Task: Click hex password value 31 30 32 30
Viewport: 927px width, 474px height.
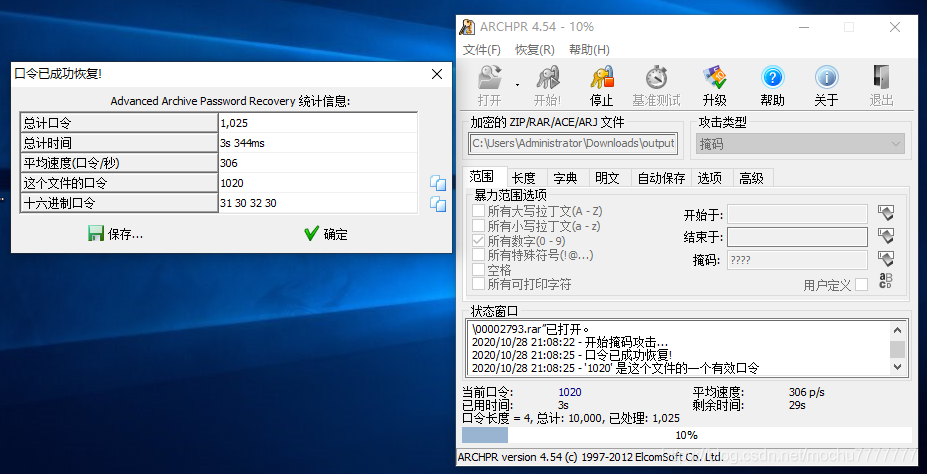Action: (x=317, y=203)
